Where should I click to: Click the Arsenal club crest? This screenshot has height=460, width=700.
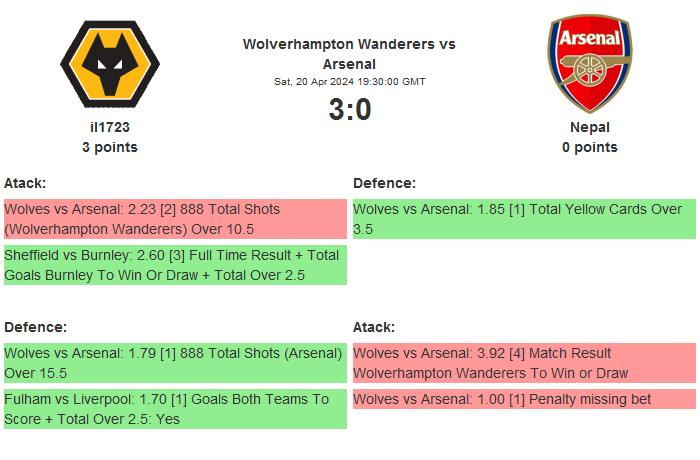[x=589, y=62]
